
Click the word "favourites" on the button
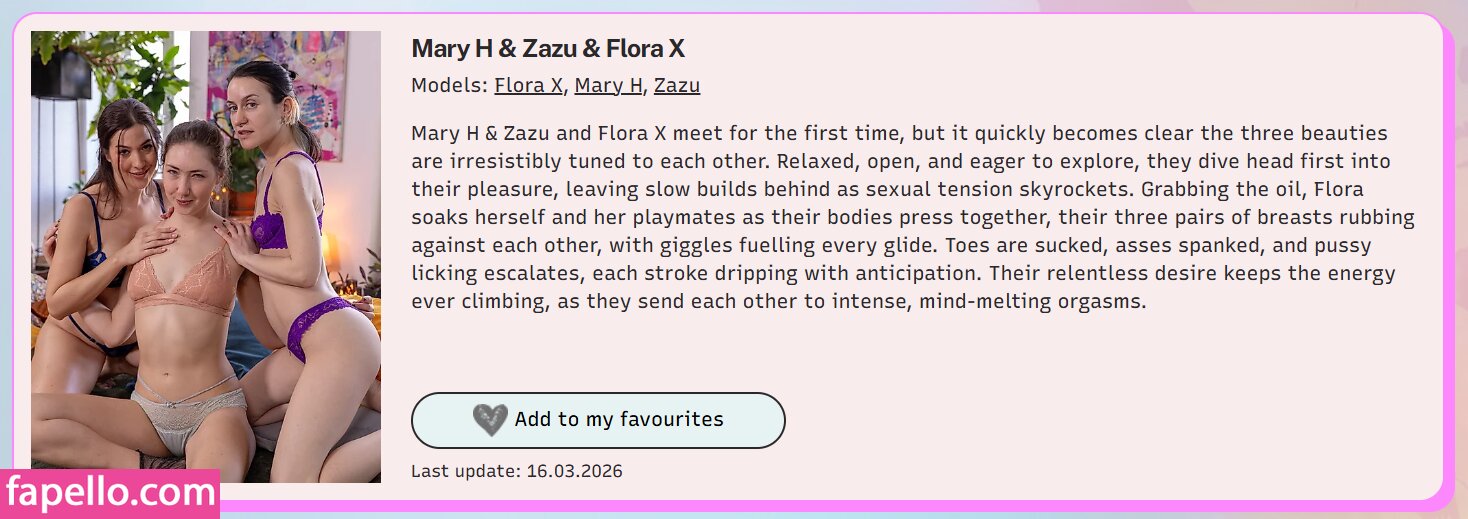pyautogui.click(x=671, y=420)
